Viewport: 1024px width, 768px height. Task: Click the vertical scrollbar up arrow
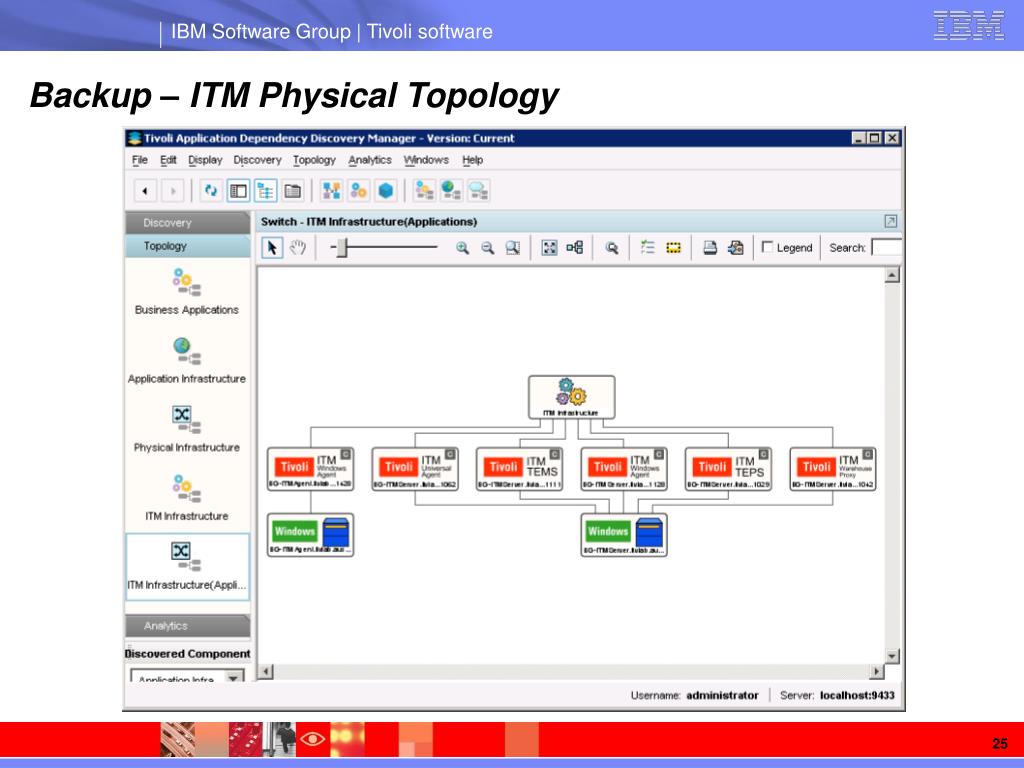892,275
